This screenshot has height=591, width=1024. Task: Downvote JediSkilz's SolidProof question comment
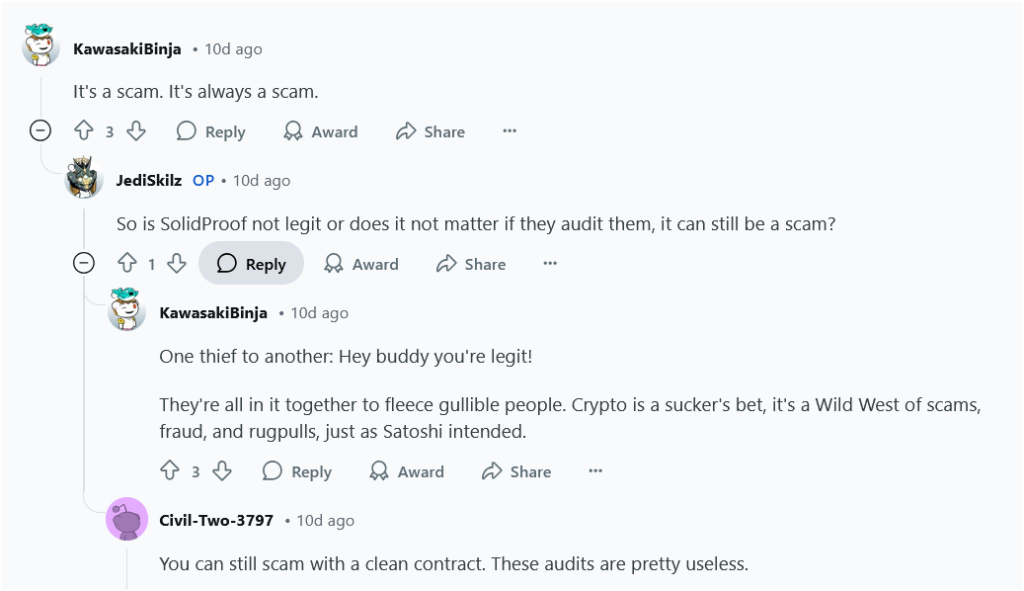(x=177, y=263)
